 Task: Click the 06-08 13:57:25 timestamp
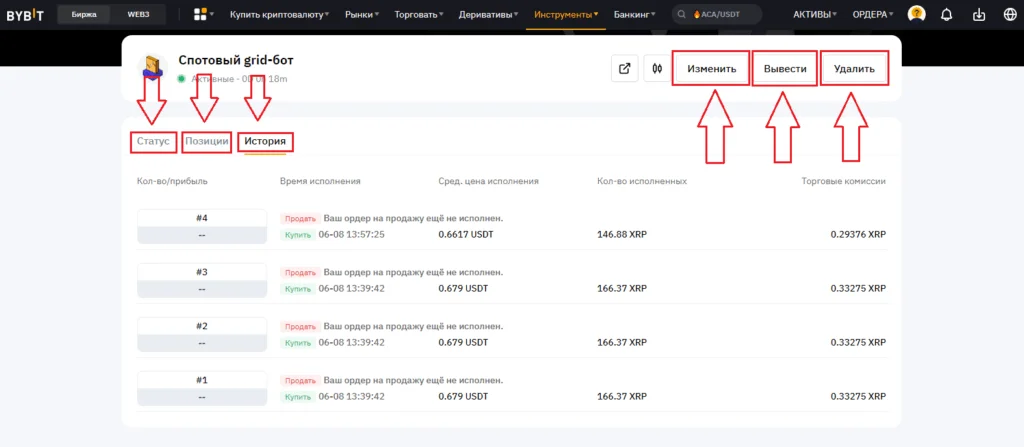tap(351, 235)
